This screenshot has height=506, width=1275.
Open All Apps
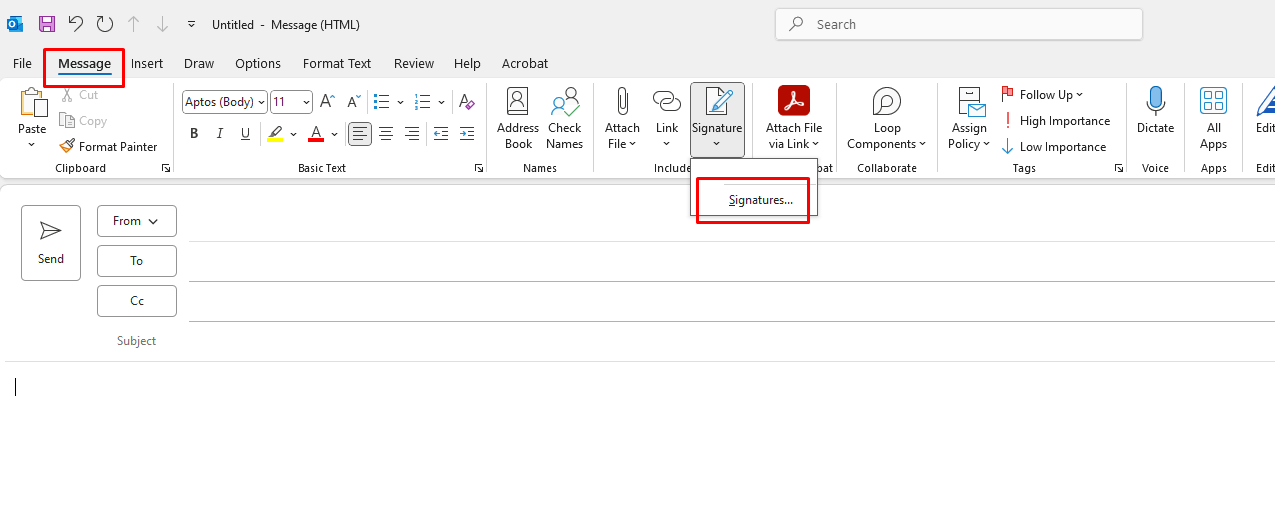click(1213, 118)
